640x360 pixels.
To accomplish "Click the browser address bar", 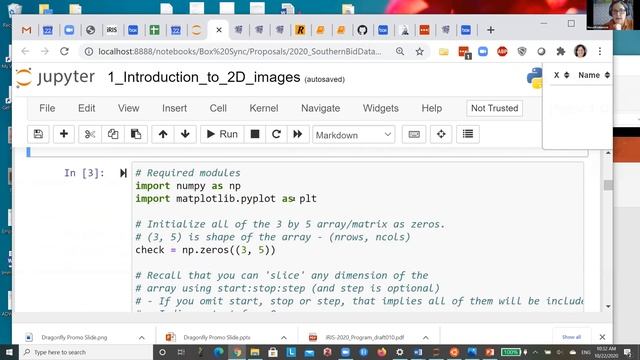I will tap(240, 51).
